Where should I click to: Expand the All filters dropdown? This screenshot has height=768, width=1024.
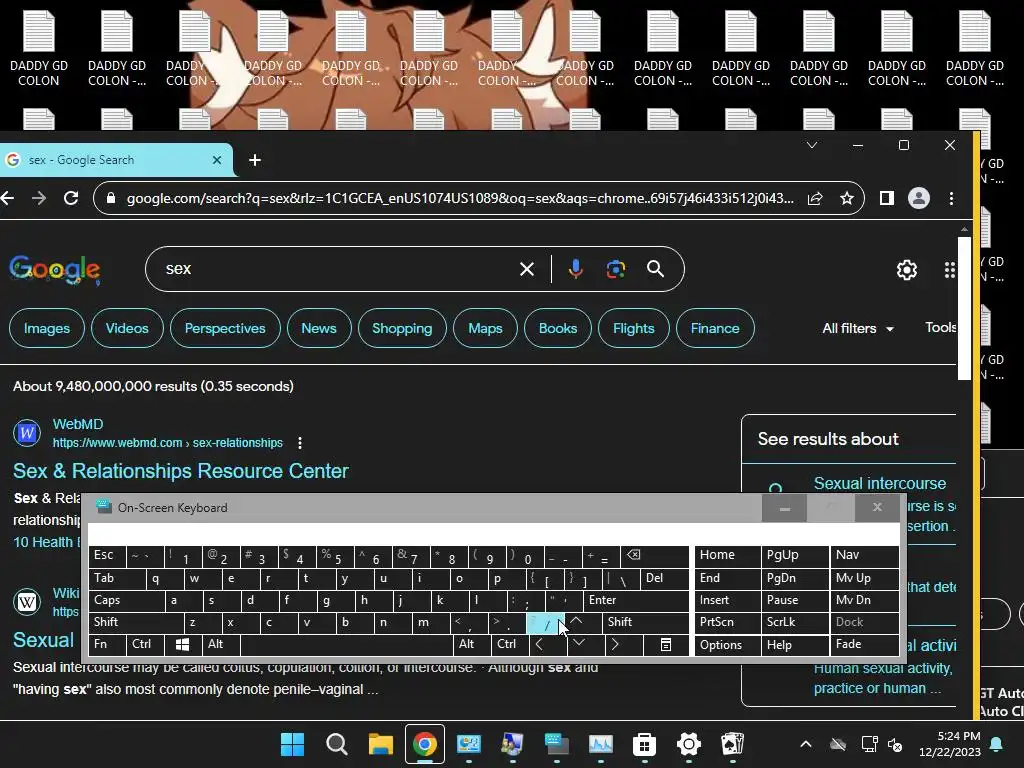857,328
